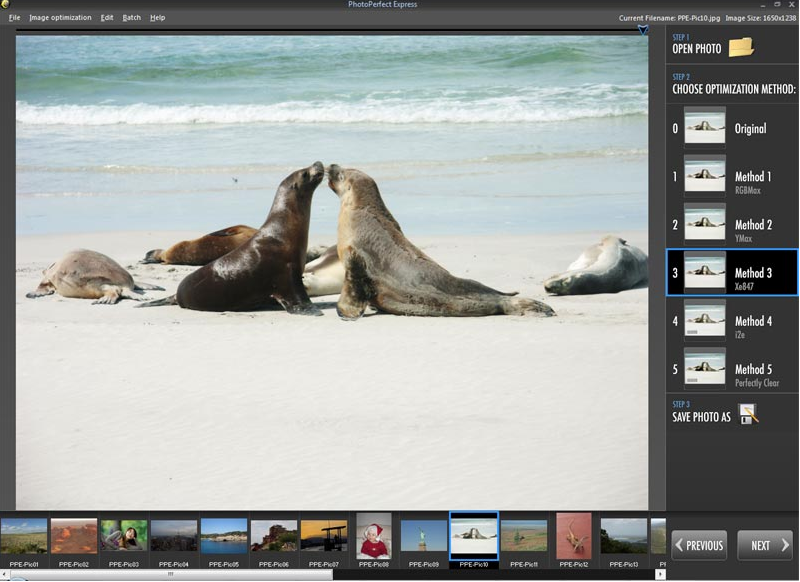Click the thumbnail strip scrollbar right arrow
Viewport: 800px width, 582px height.
[660, 575]
